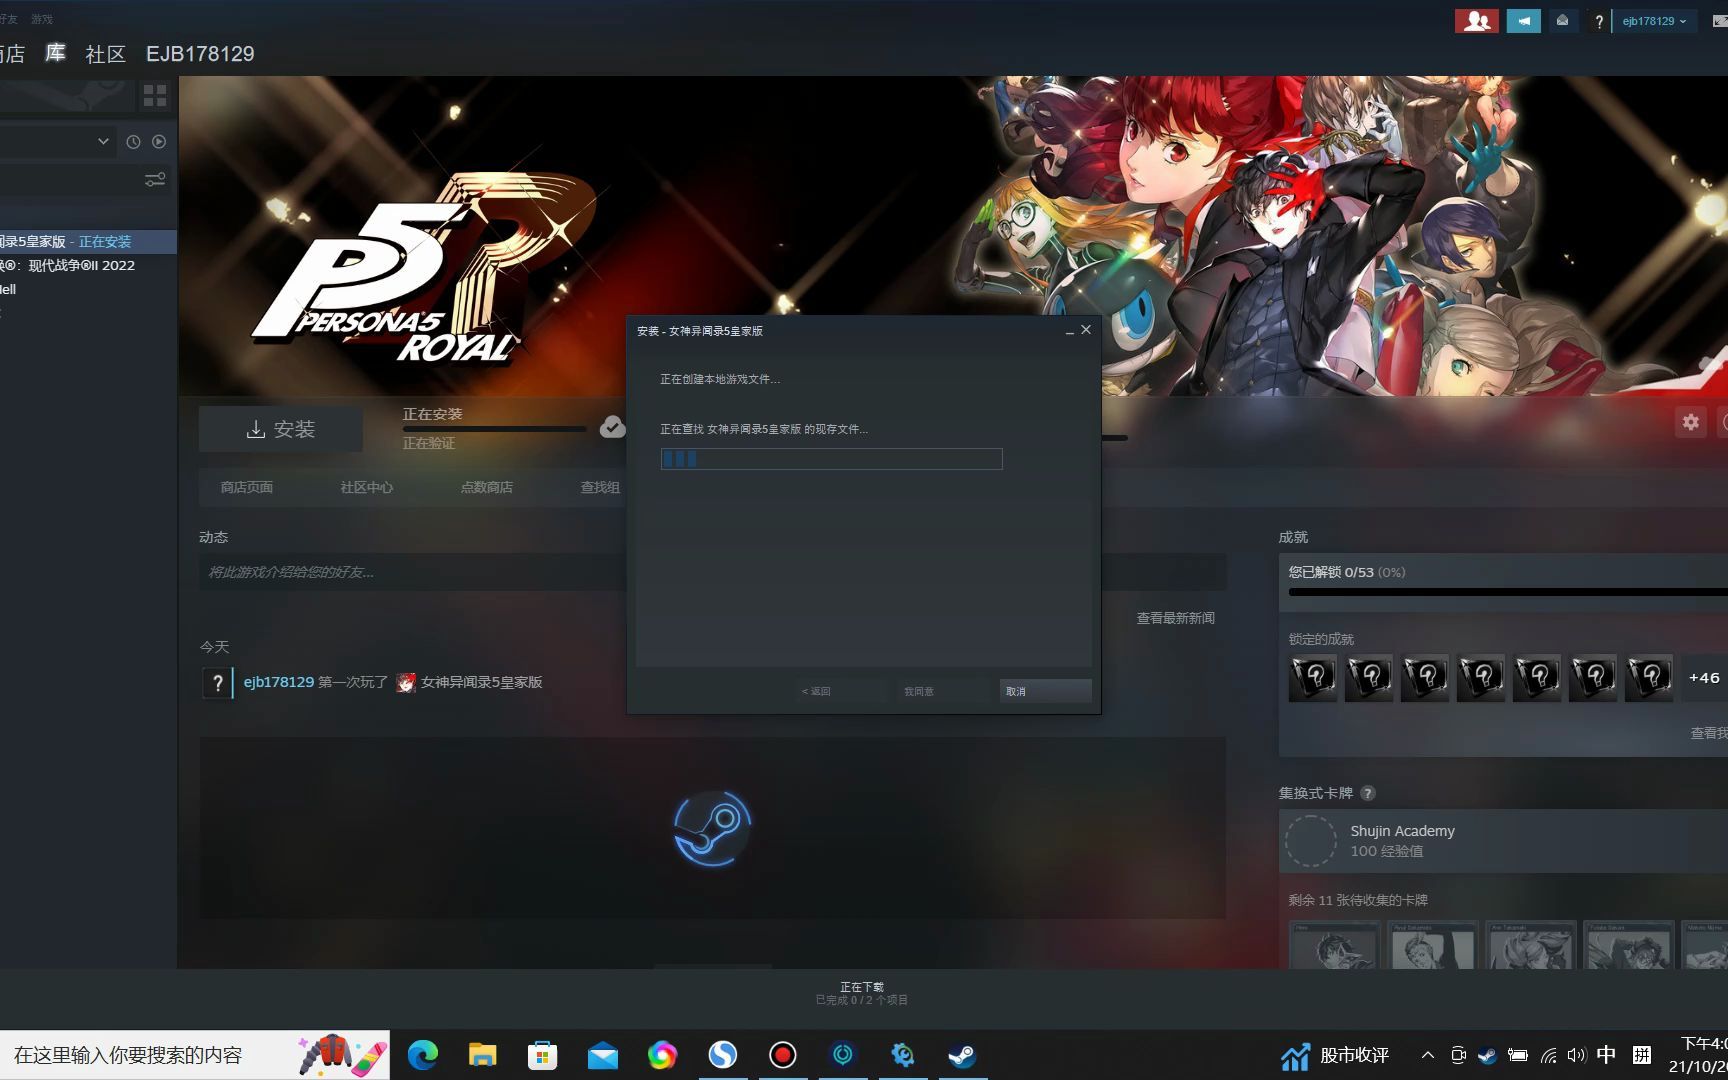
Task: Click the cloud sync status icon
Action: (612, 428)
